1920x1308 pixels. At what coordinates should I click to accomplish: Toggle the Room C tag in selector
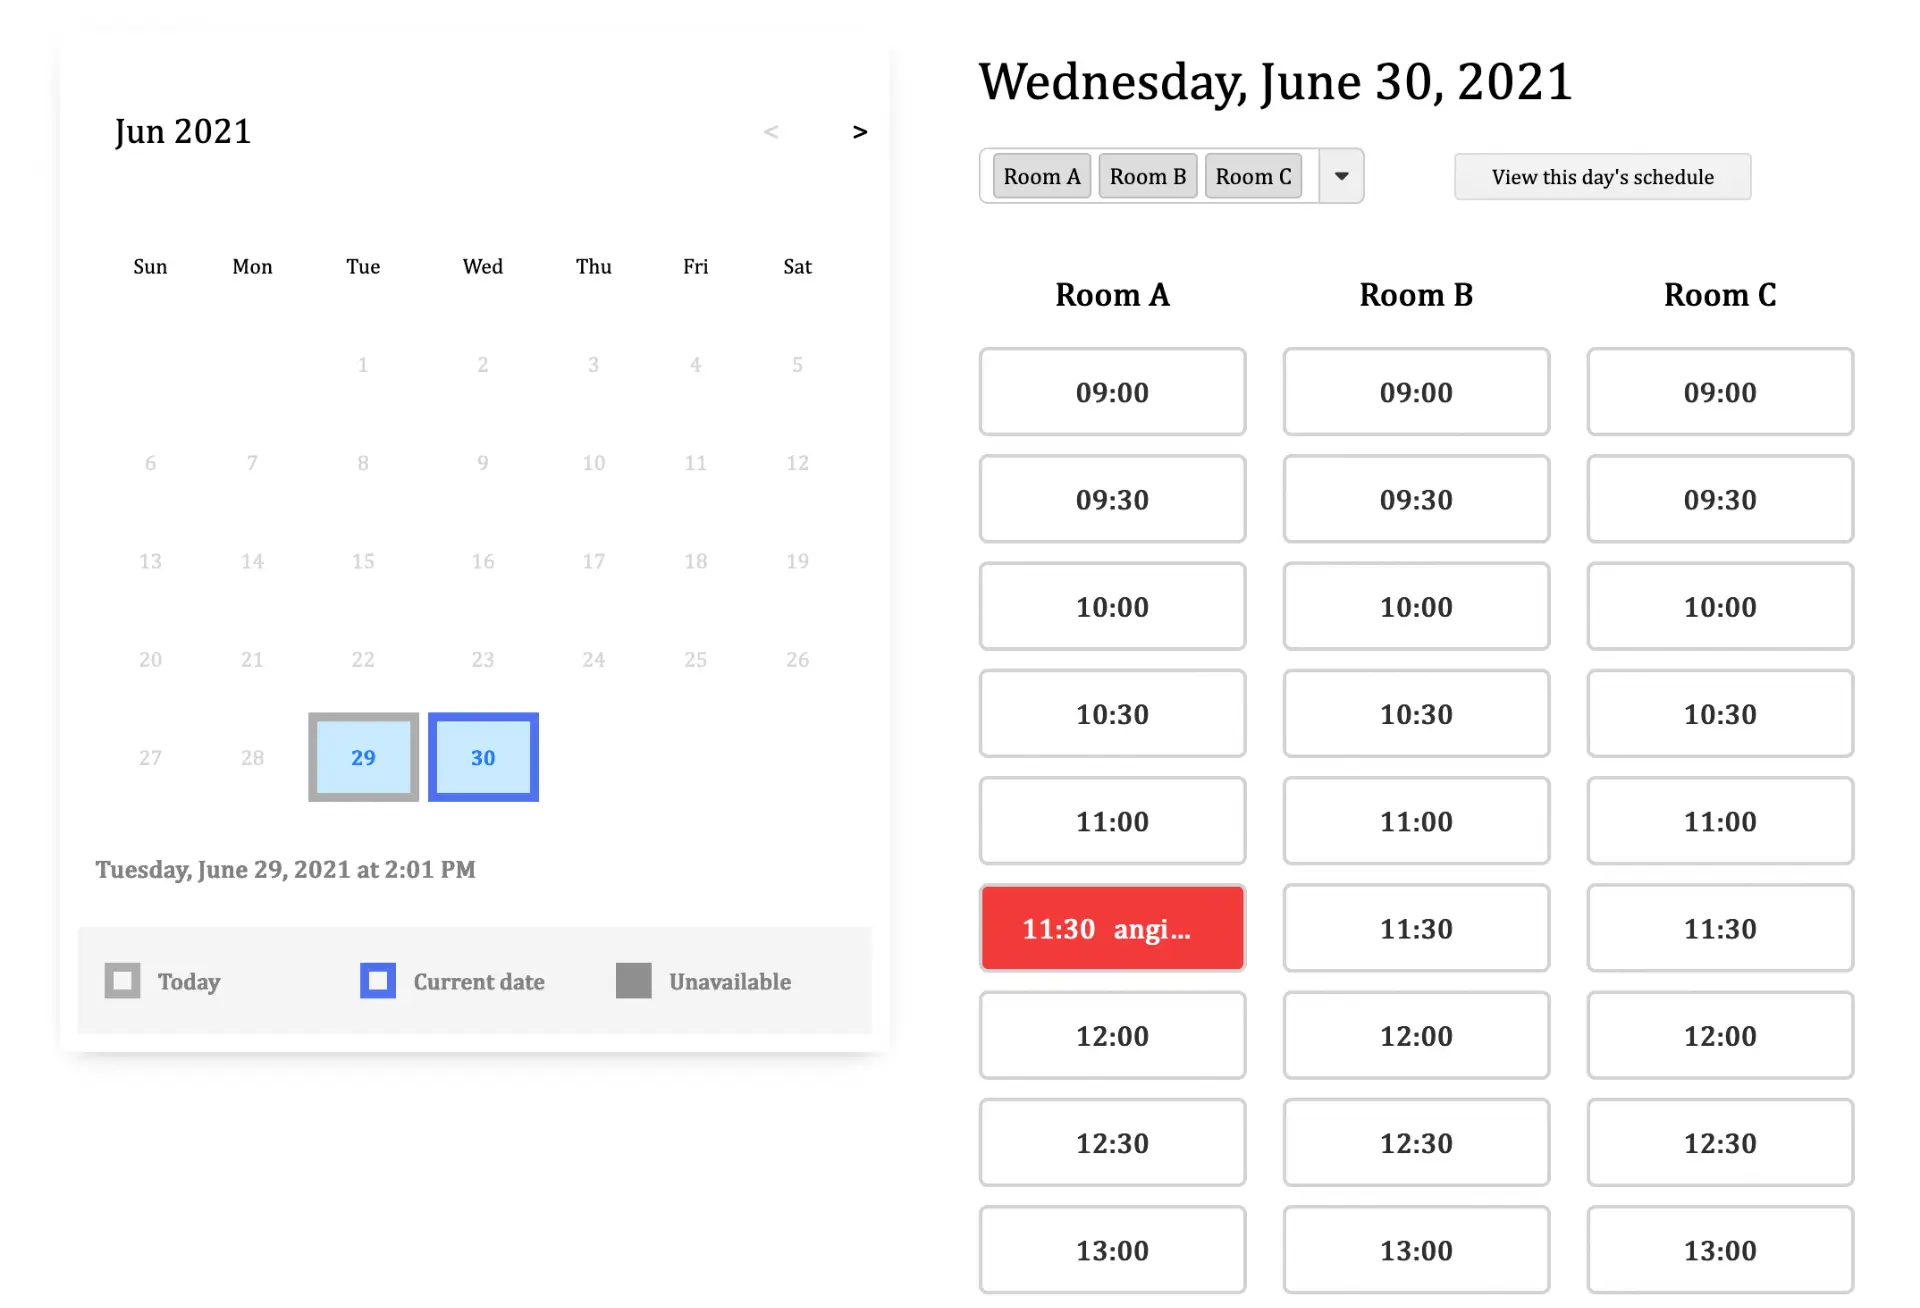(1253, 176)
